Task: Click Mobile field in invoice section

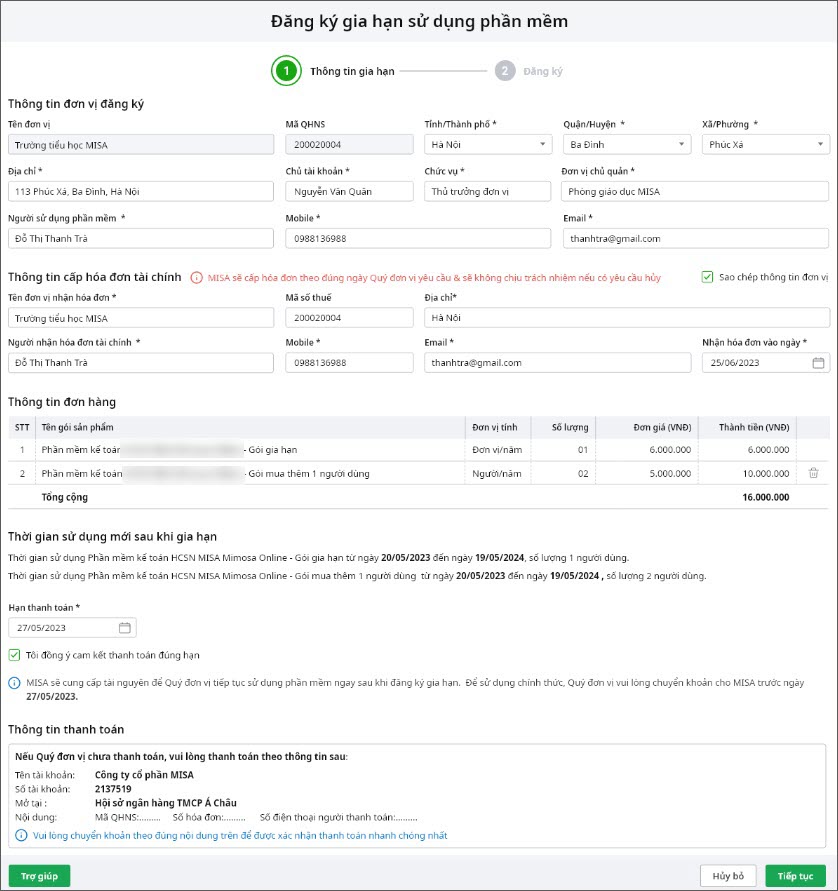Action: (x=349, y=363)
